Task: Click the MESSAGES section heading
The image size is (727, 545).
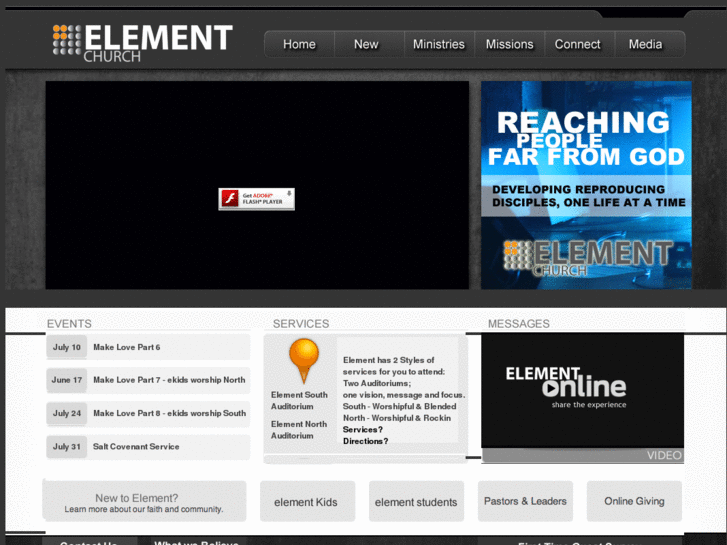Action: (x=518, y=324)
